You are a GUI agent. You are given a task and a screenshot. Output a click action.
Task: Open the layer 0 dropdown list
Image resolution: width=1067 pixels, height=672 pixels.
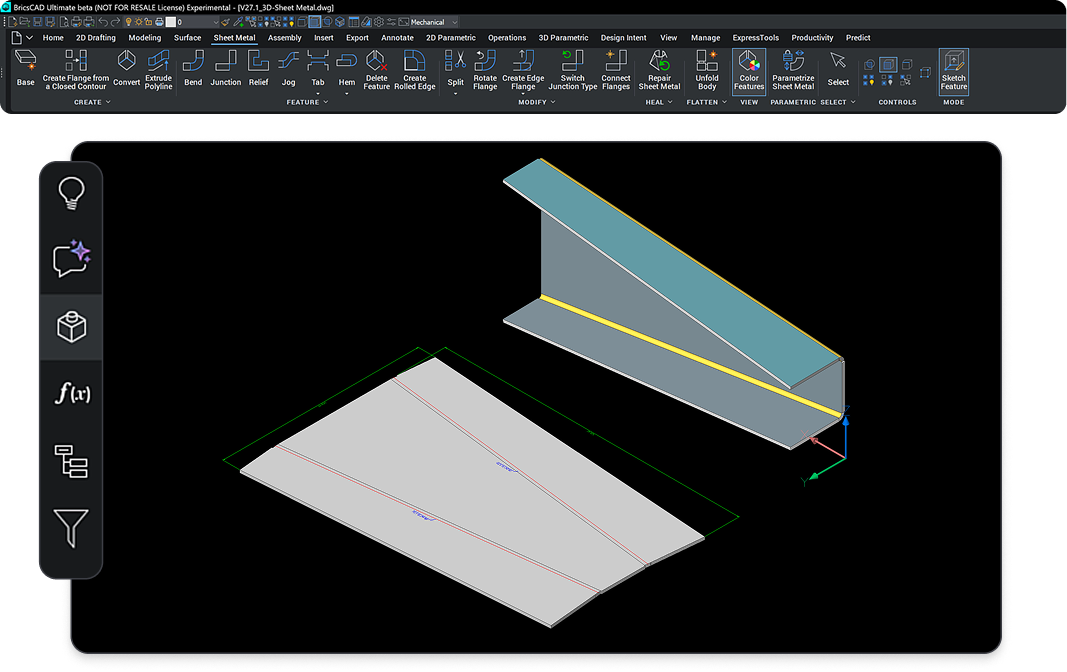(x=199, y=22)
